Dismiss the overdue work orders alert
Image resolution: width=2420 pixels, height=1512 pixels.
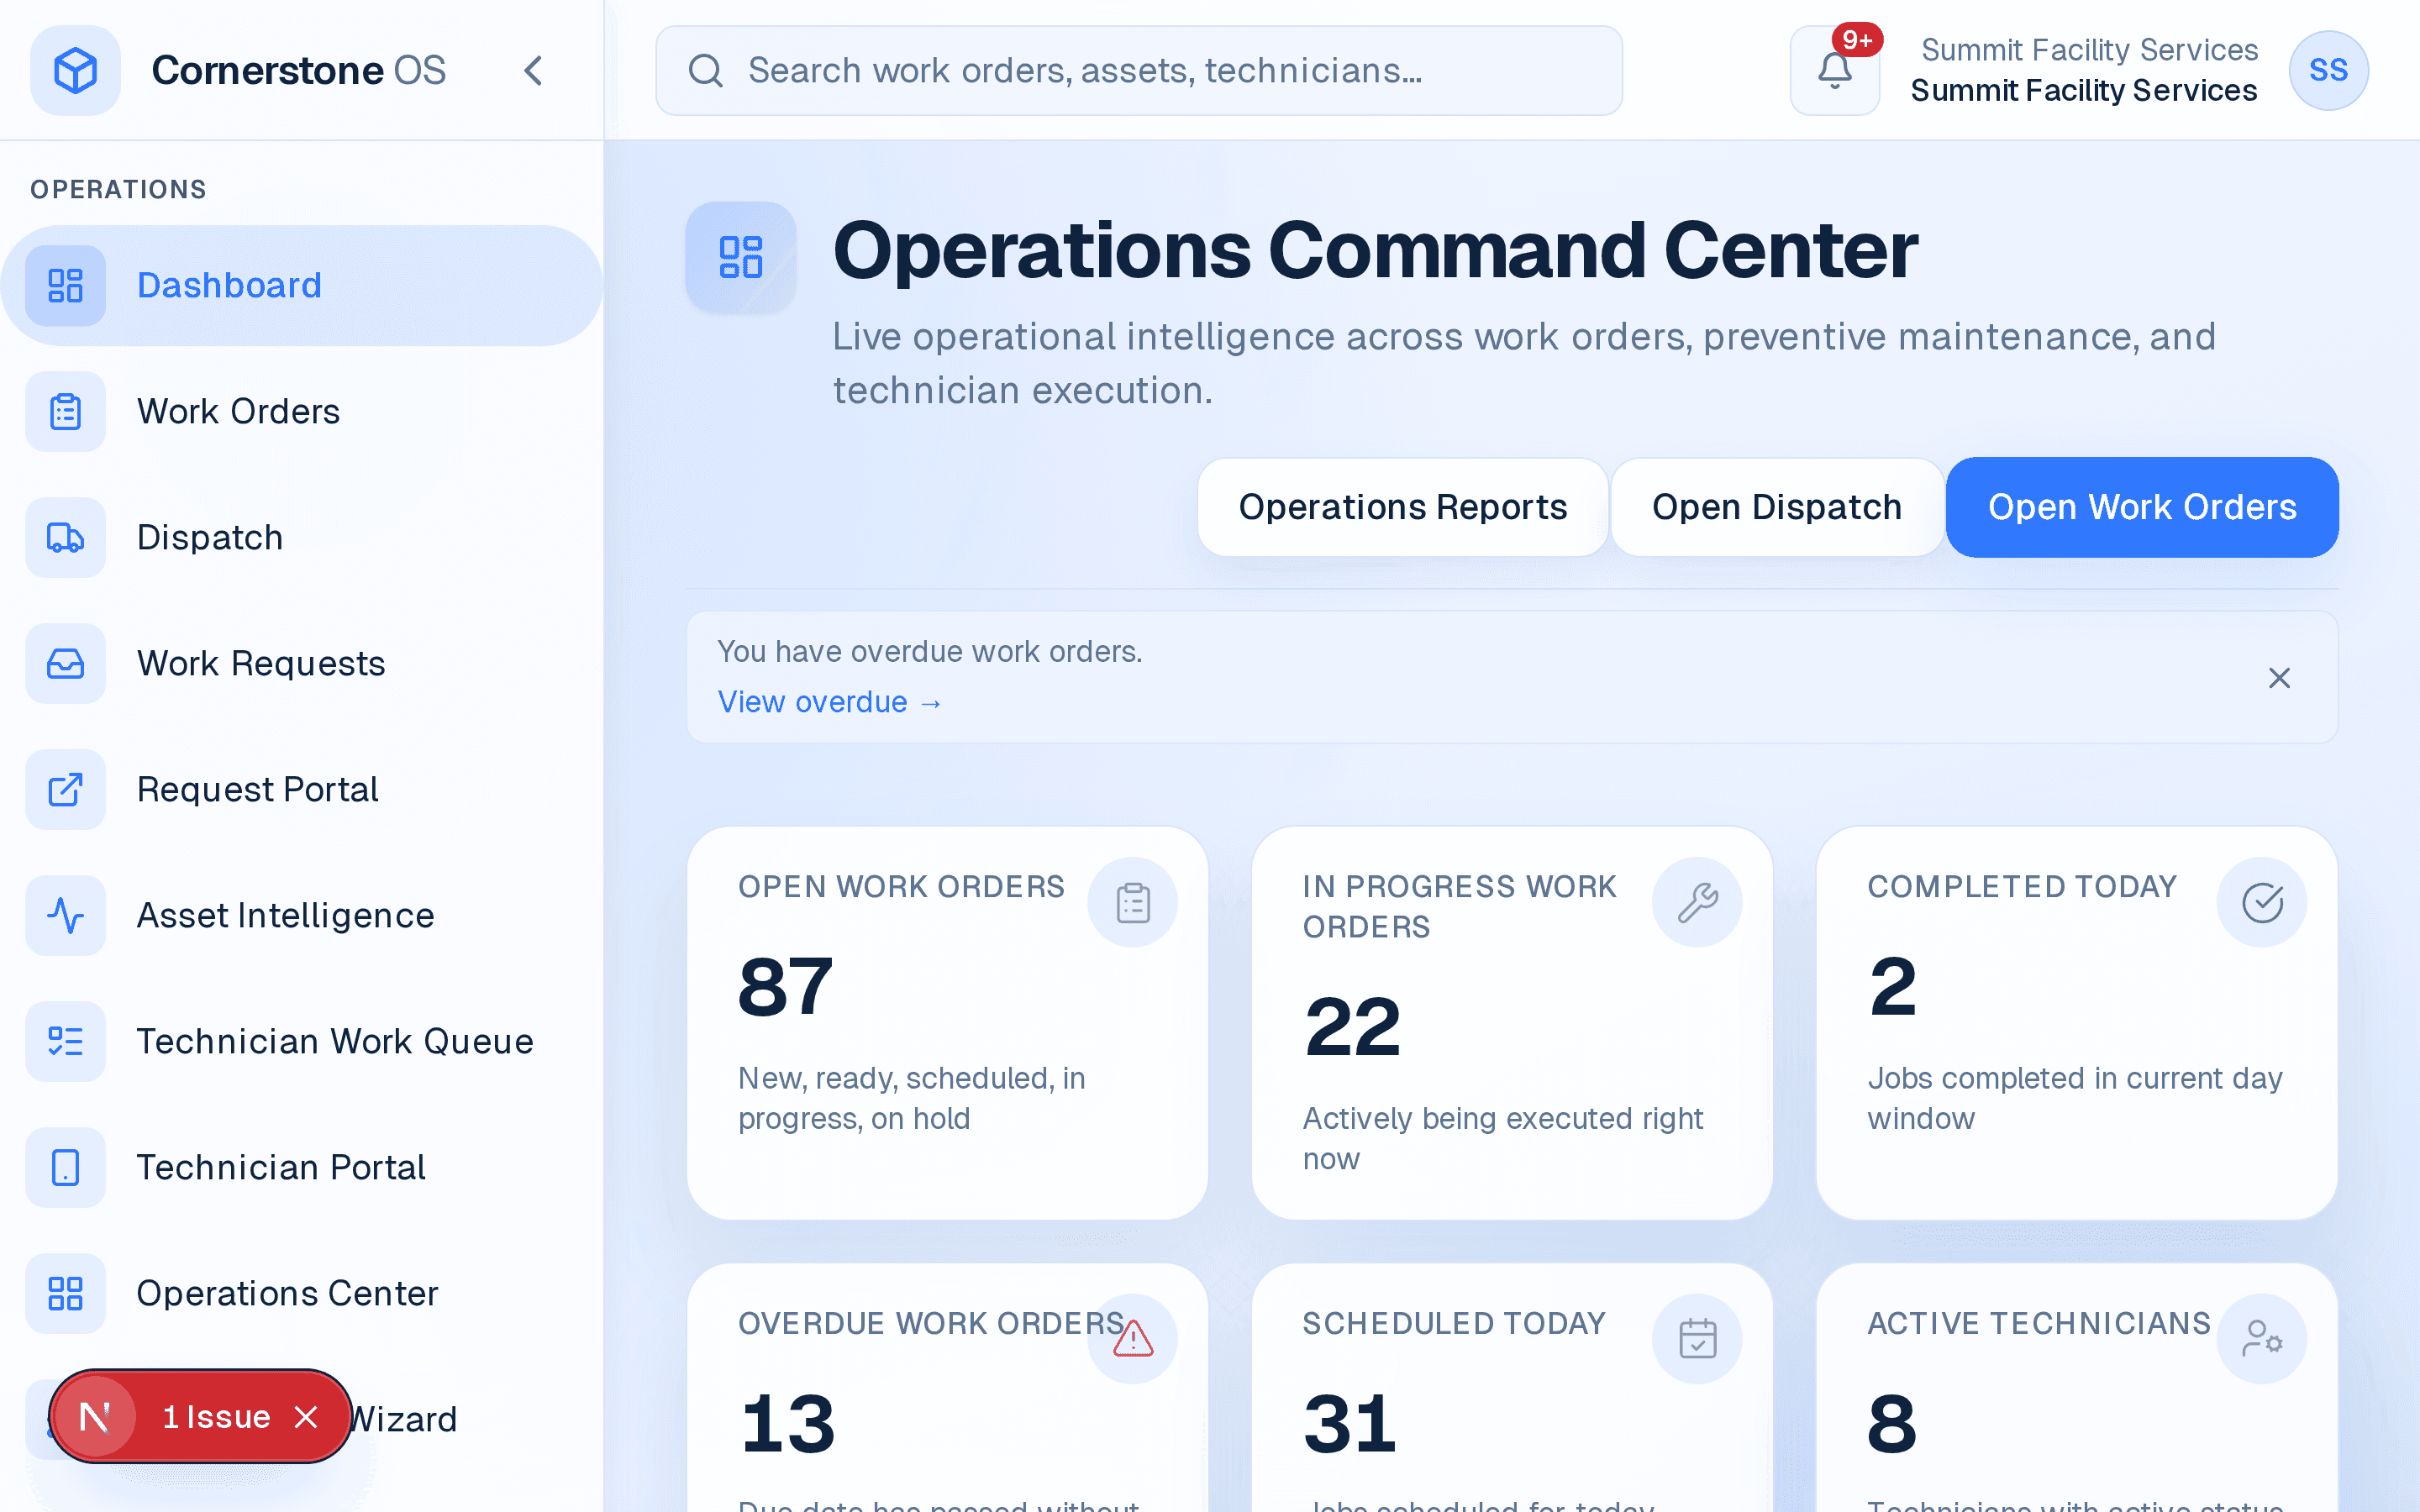(2280, 678)
